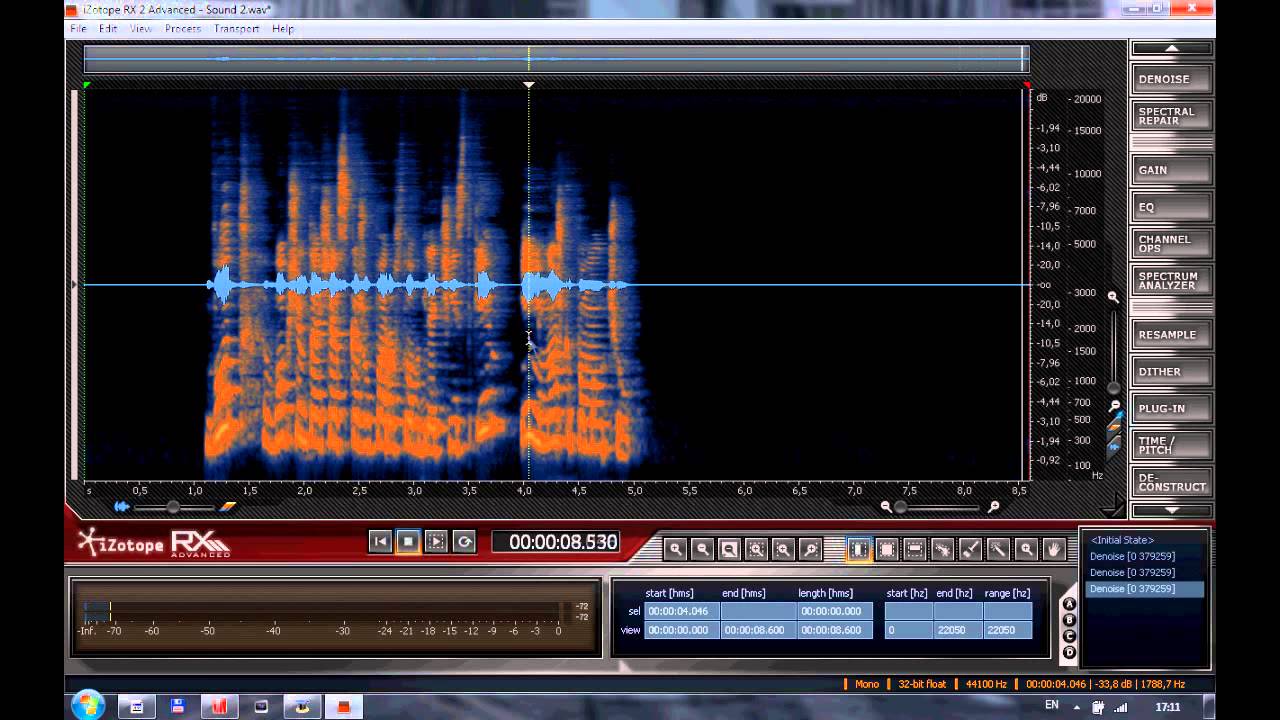Select the brush selection tool
Screen dimensions: 1280x720
[970, 549]
